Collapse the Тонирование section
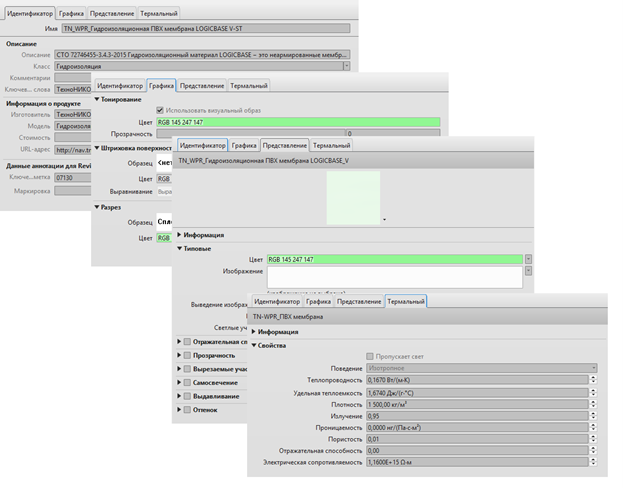The image size is (623, 488). coord(97,98)
